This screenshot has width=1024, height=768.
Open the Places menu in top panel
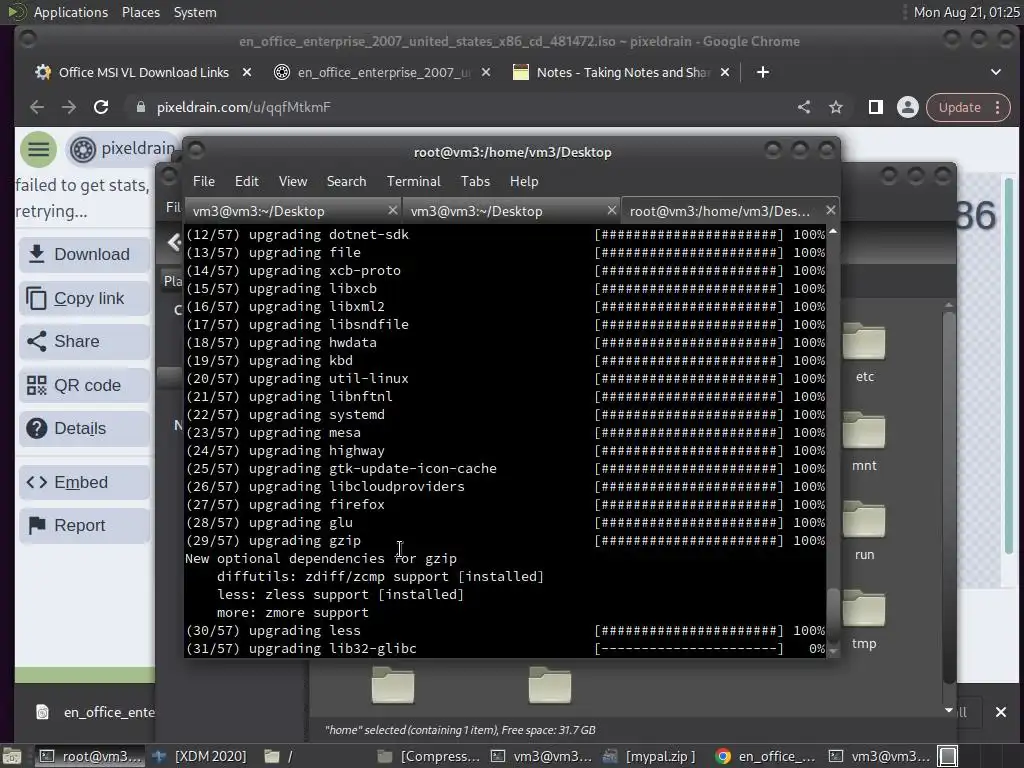click(x=140, y=12)
